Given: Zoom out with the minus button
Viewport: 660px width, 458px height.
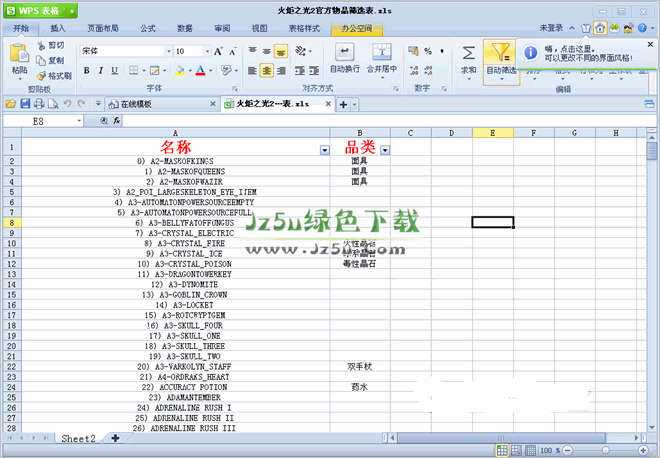Looking at the screenshot, I should pyautogui.click(x=568, y=450).
